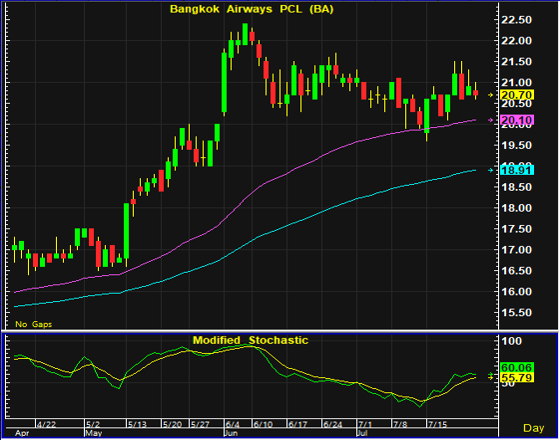Select the 6/4 date on time axis
The height and width of the screenshot is (440, 560).
point(232,425)
